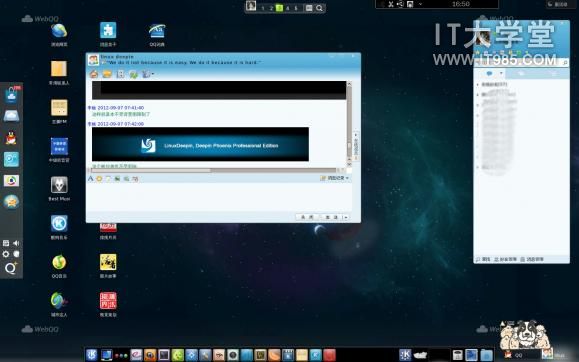Viewport: 579px width, 362px height.
Task: Click the chat history vertical scrollbar
Action: [x=349, y=123]
